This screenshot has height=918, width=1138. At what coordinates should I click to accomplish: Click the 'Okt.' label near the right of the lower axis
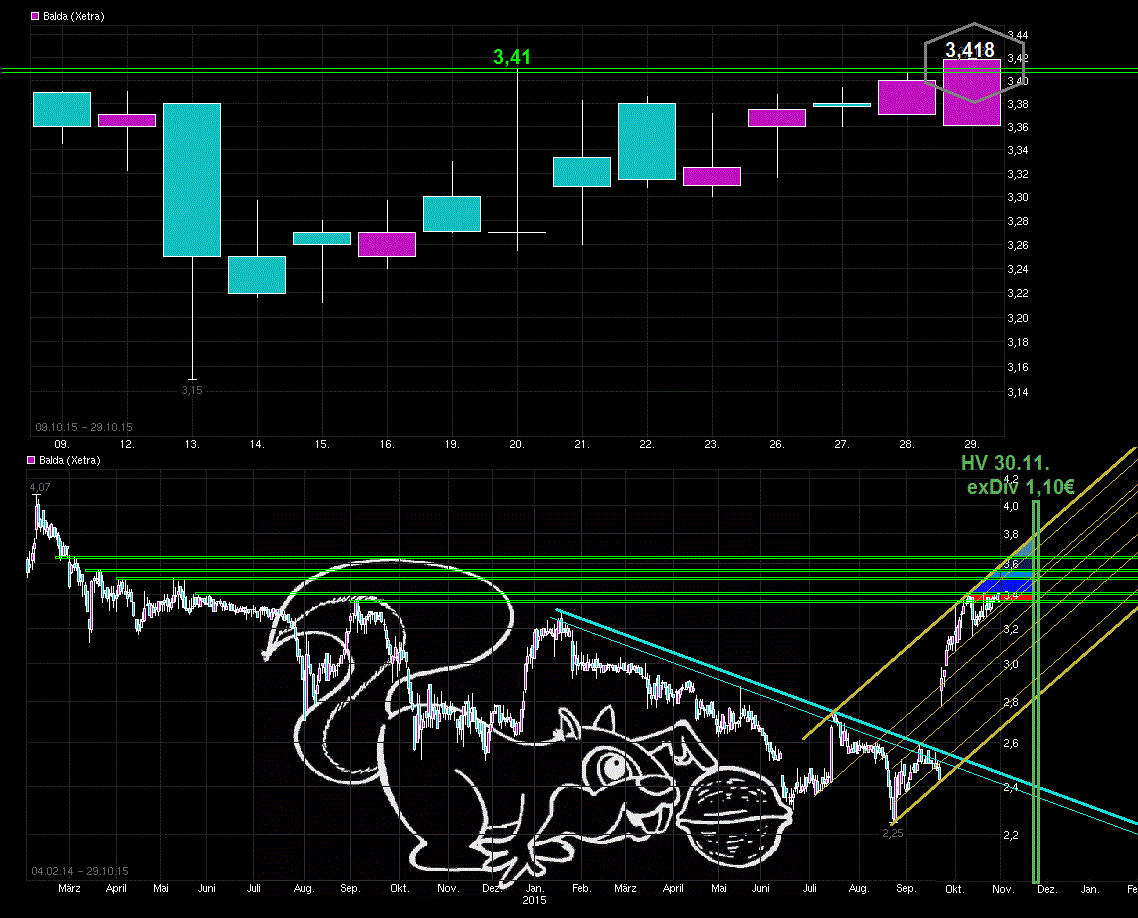954,889
